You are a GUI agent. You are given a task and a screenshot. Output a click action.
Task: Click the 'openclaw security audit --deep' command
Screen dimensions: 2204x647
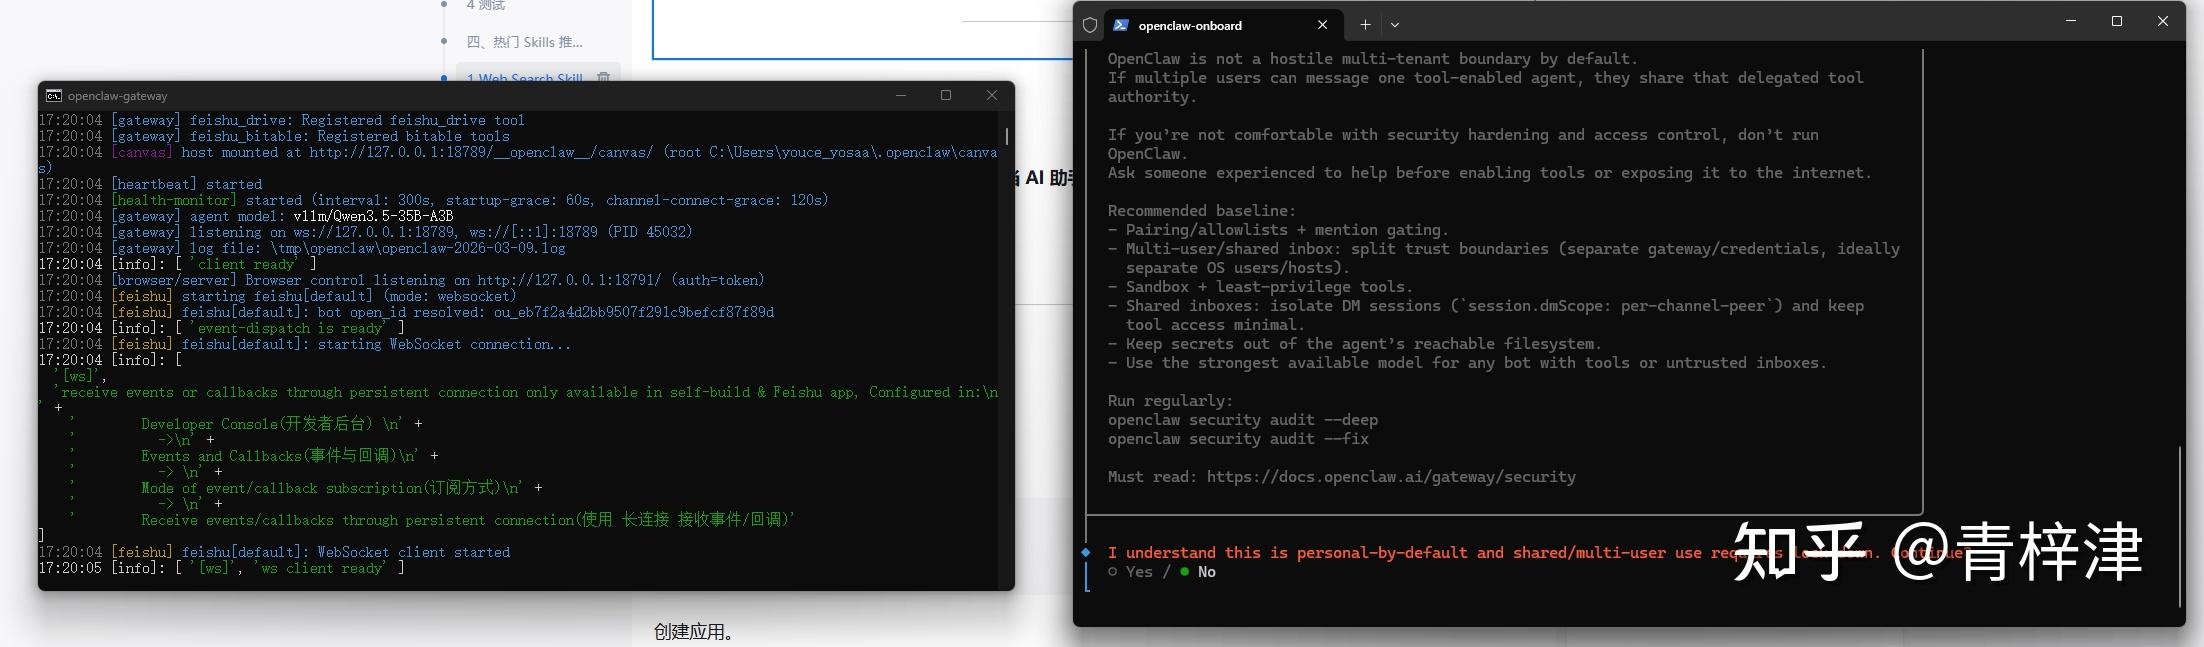[x=1242, y=420]
